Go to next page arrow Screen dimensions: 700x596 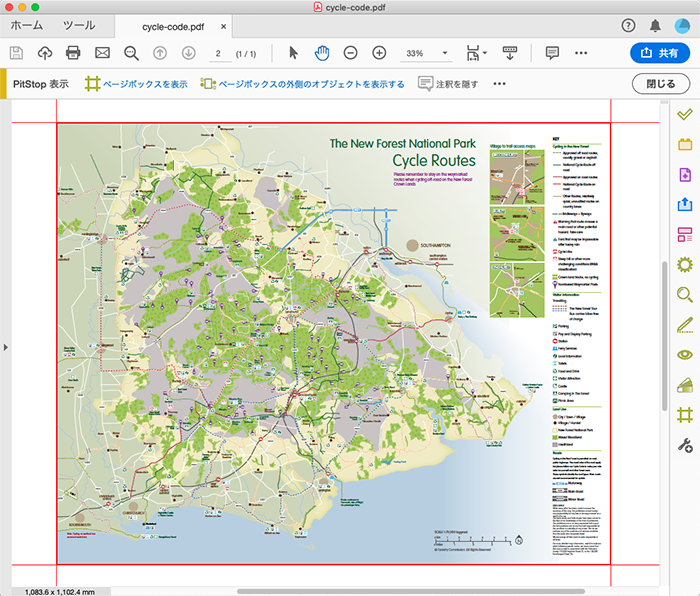tap(189, 53)
